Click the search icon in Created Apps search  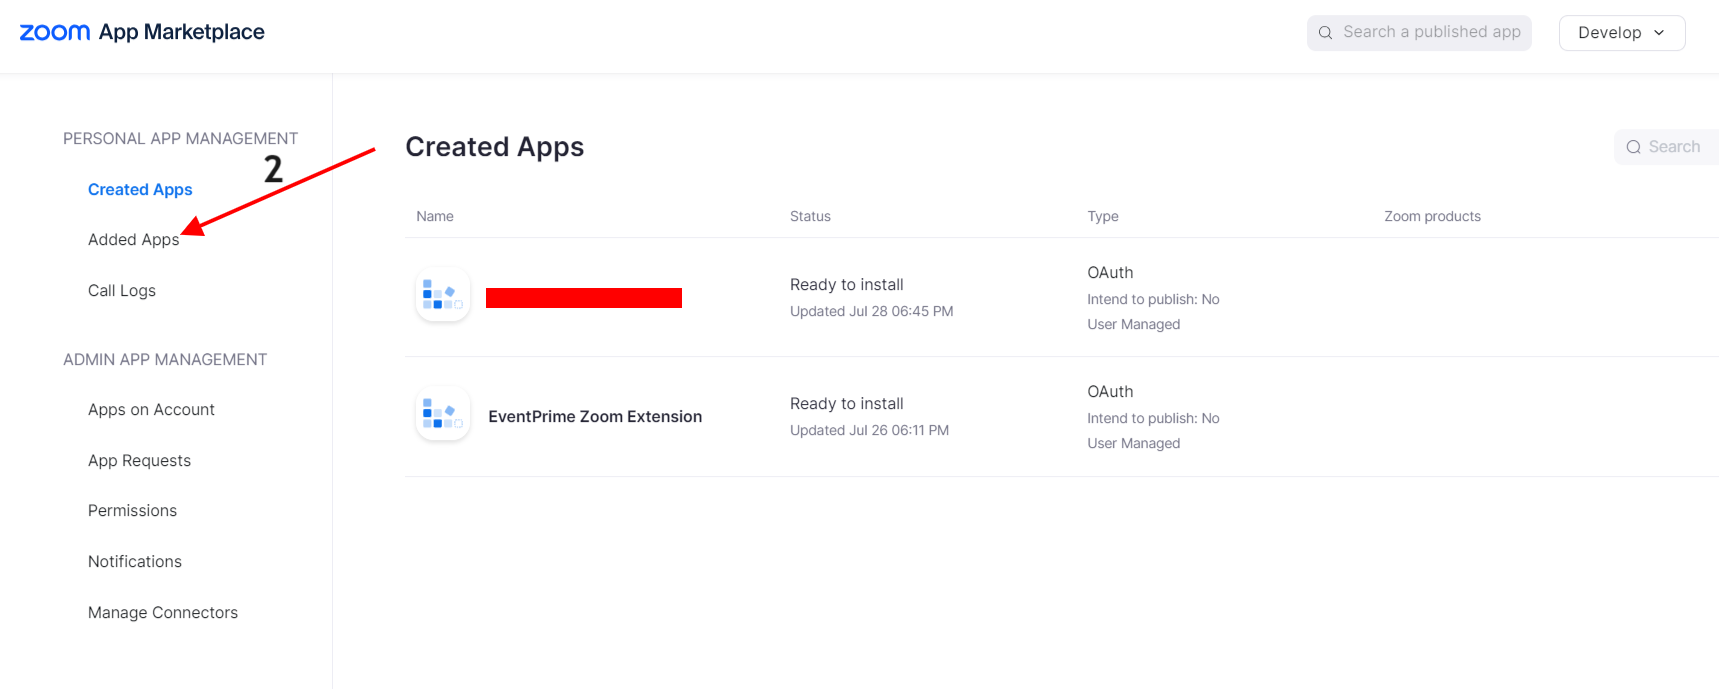click(1633, 147)
